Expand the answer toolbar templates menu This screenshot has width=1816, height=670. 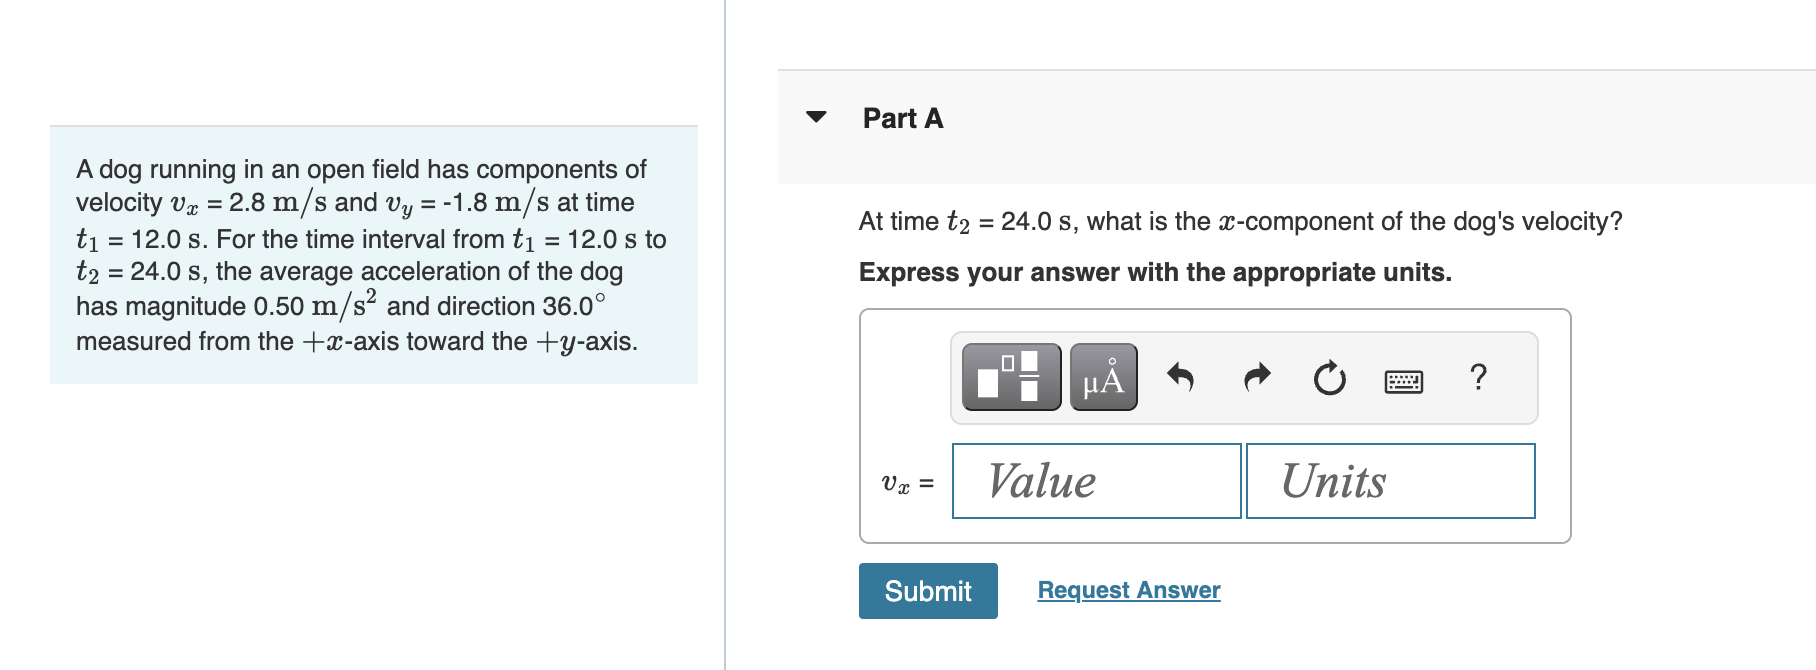tap(1010, 378)
